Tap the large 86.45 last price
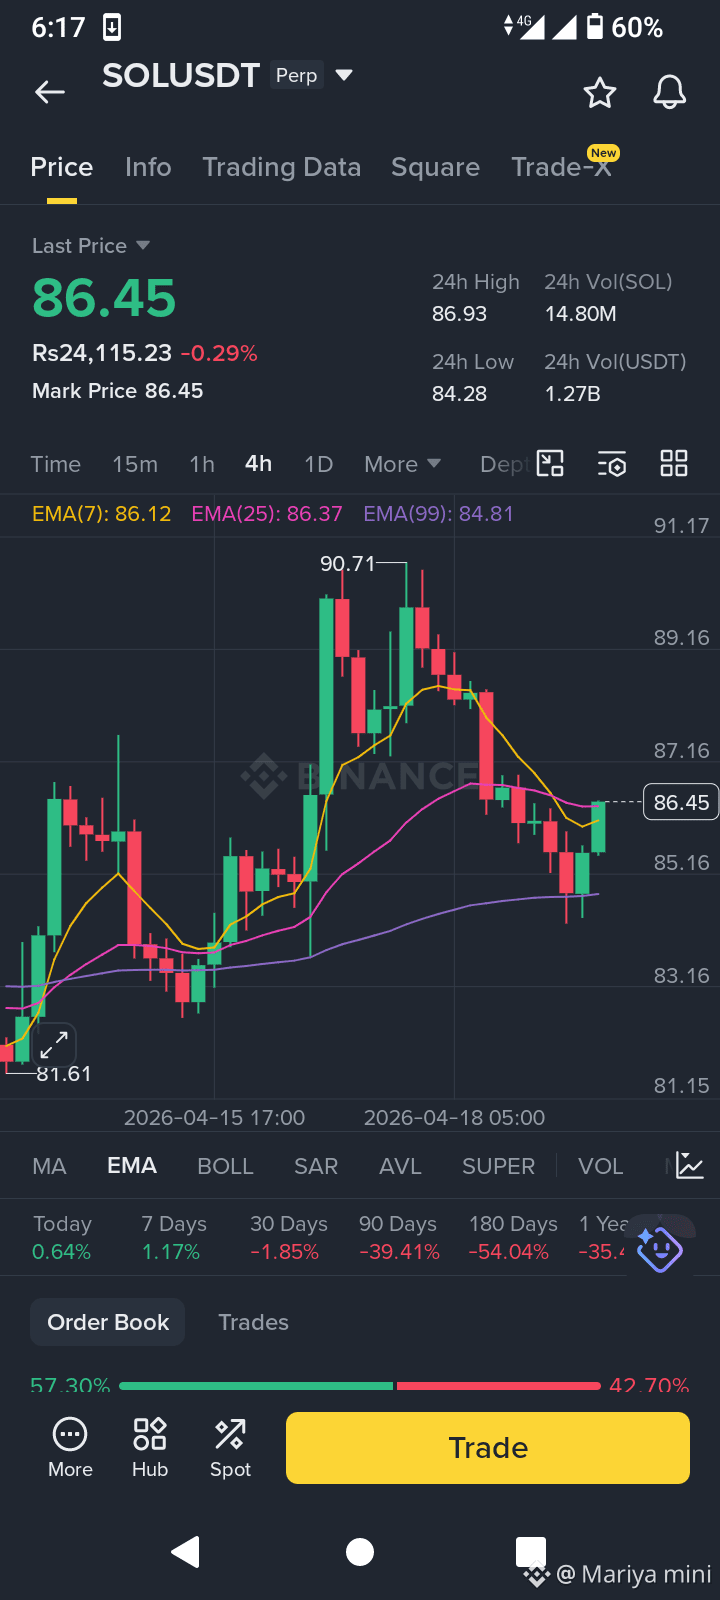 coord(104,298)
